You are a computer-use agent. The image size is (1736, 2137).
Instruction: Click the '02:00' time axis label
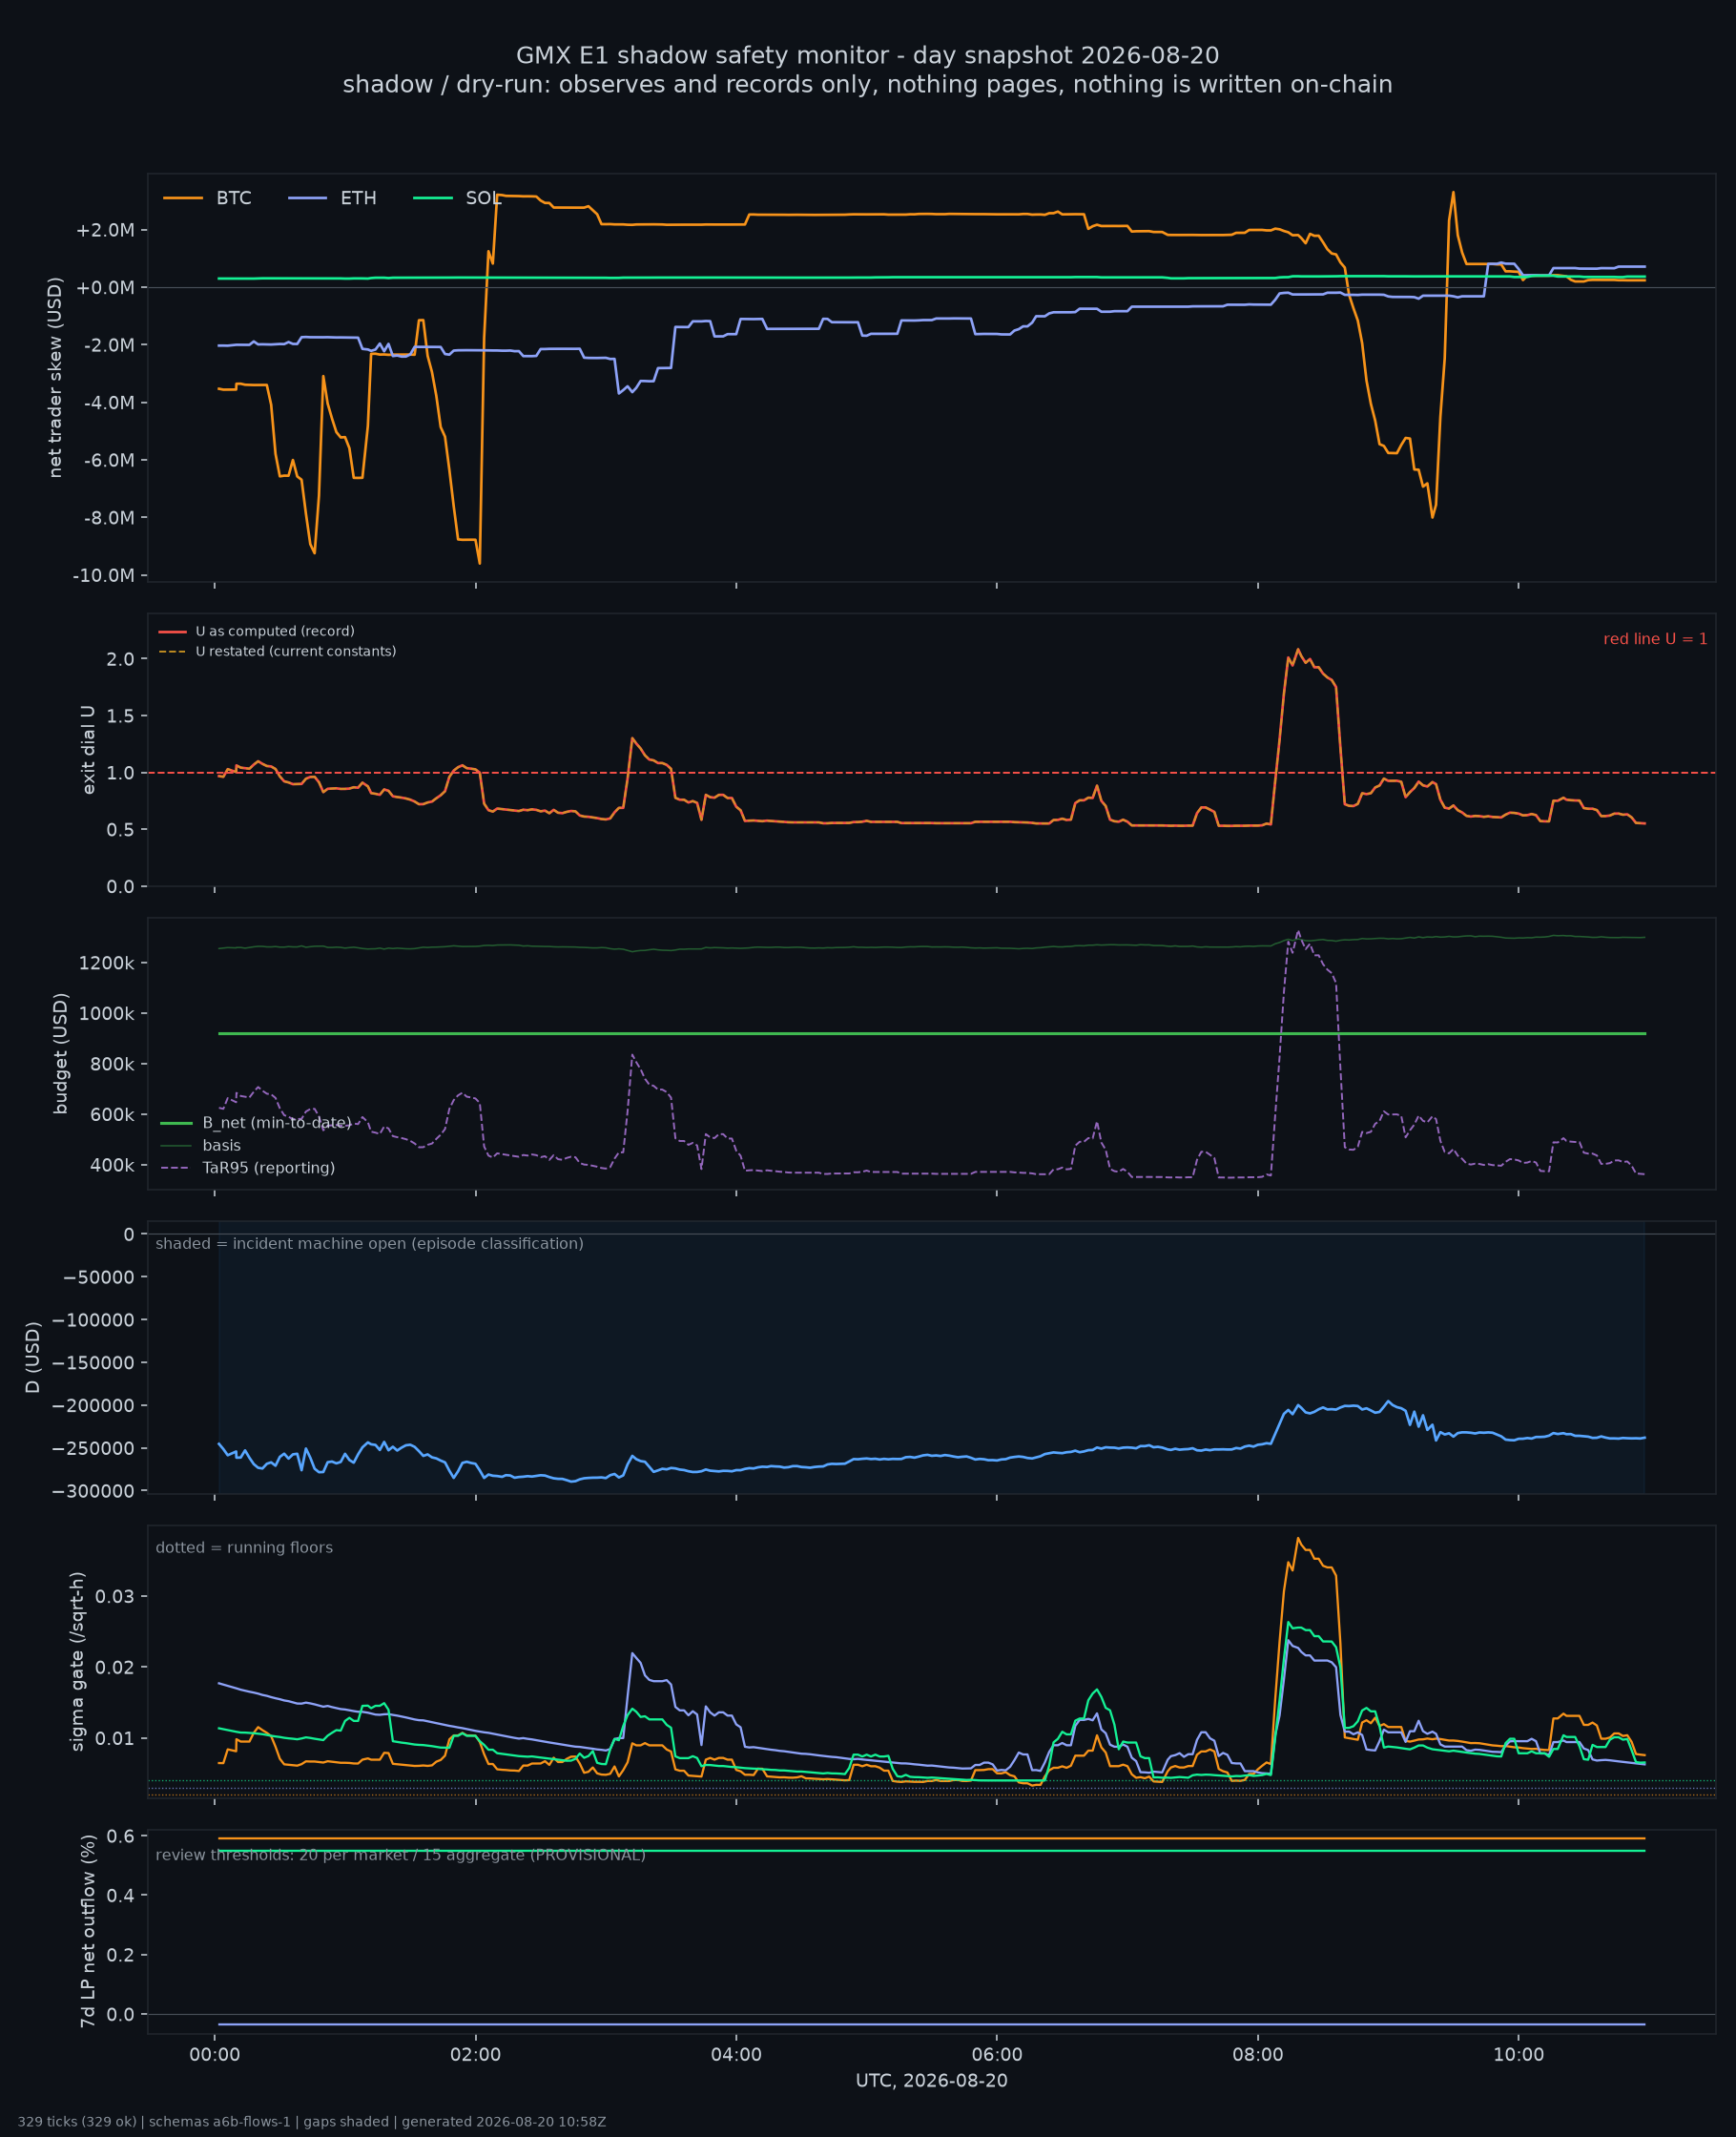tap(475, 2055)
